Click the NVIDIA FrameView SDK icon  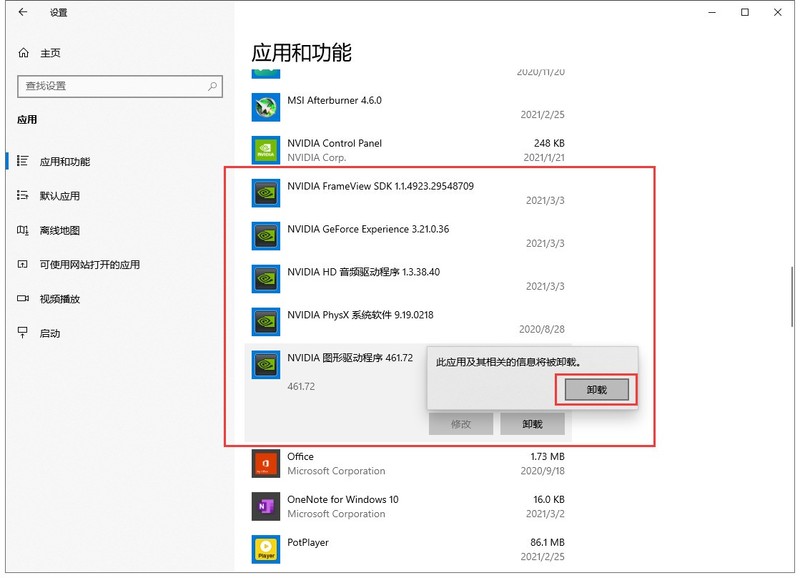pos(266,192)
